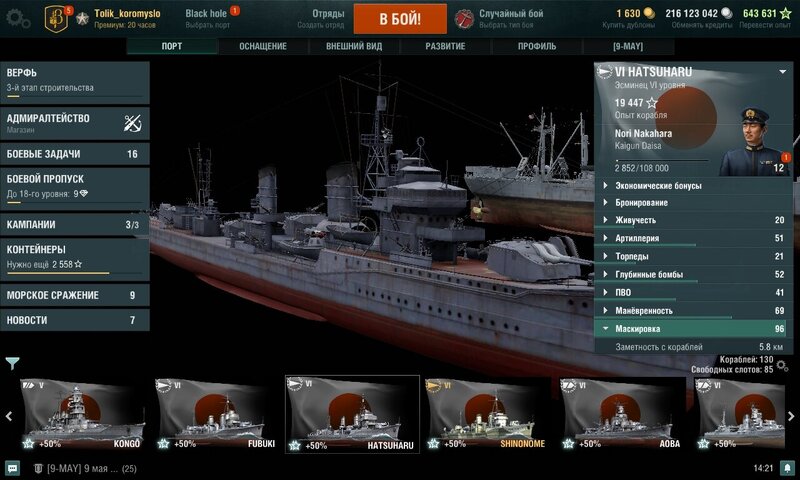Screen dimensions: 800x480
Task: Open the chat window icon
Action: [x=13, y=468]
